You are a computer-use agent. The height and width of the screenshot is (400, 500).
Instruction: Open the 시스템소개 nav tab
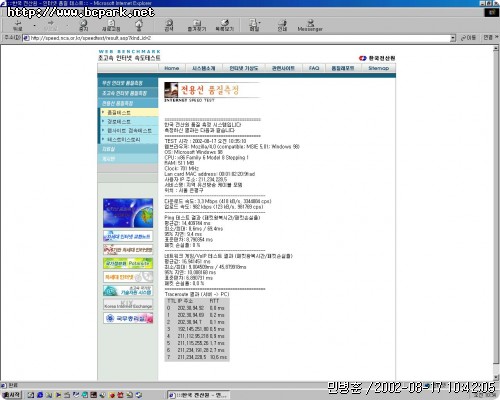coord(204,68)
